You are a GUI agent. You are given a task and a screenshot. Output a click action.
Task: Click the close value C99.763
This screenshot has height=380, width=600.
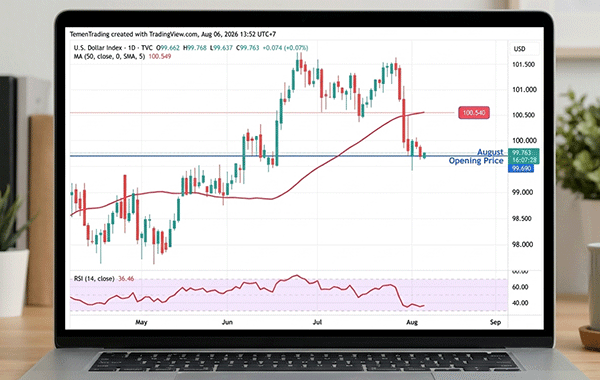248,48
